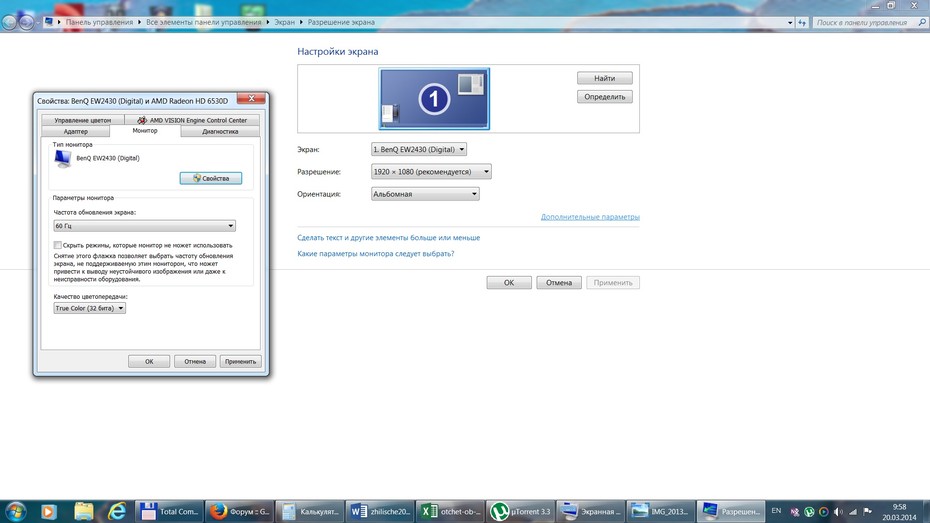
Task: Open the Windows Start menu orb
Action: pos(15,511)
